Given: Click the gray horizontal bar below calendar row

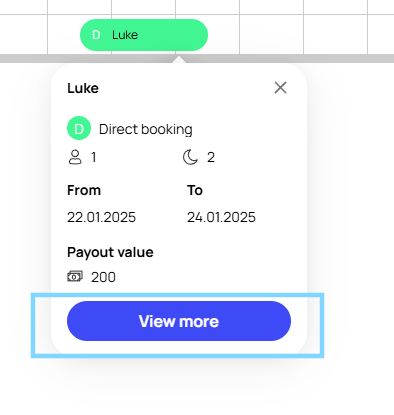Looking at the screenshot, I should point(197,58).
